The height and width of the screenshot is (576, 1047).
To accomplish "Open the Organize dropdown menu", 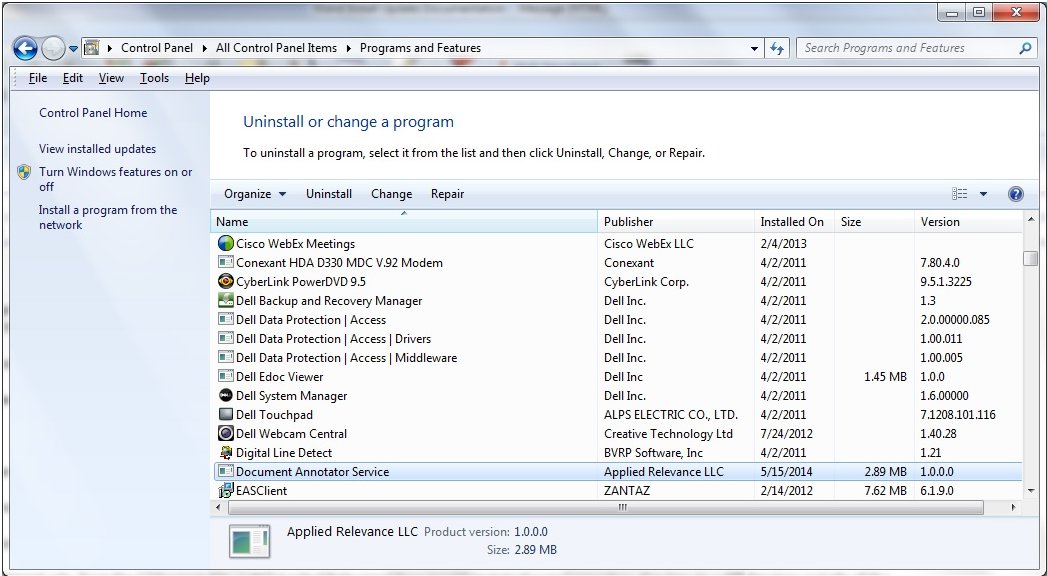I will tap(255, 194).
